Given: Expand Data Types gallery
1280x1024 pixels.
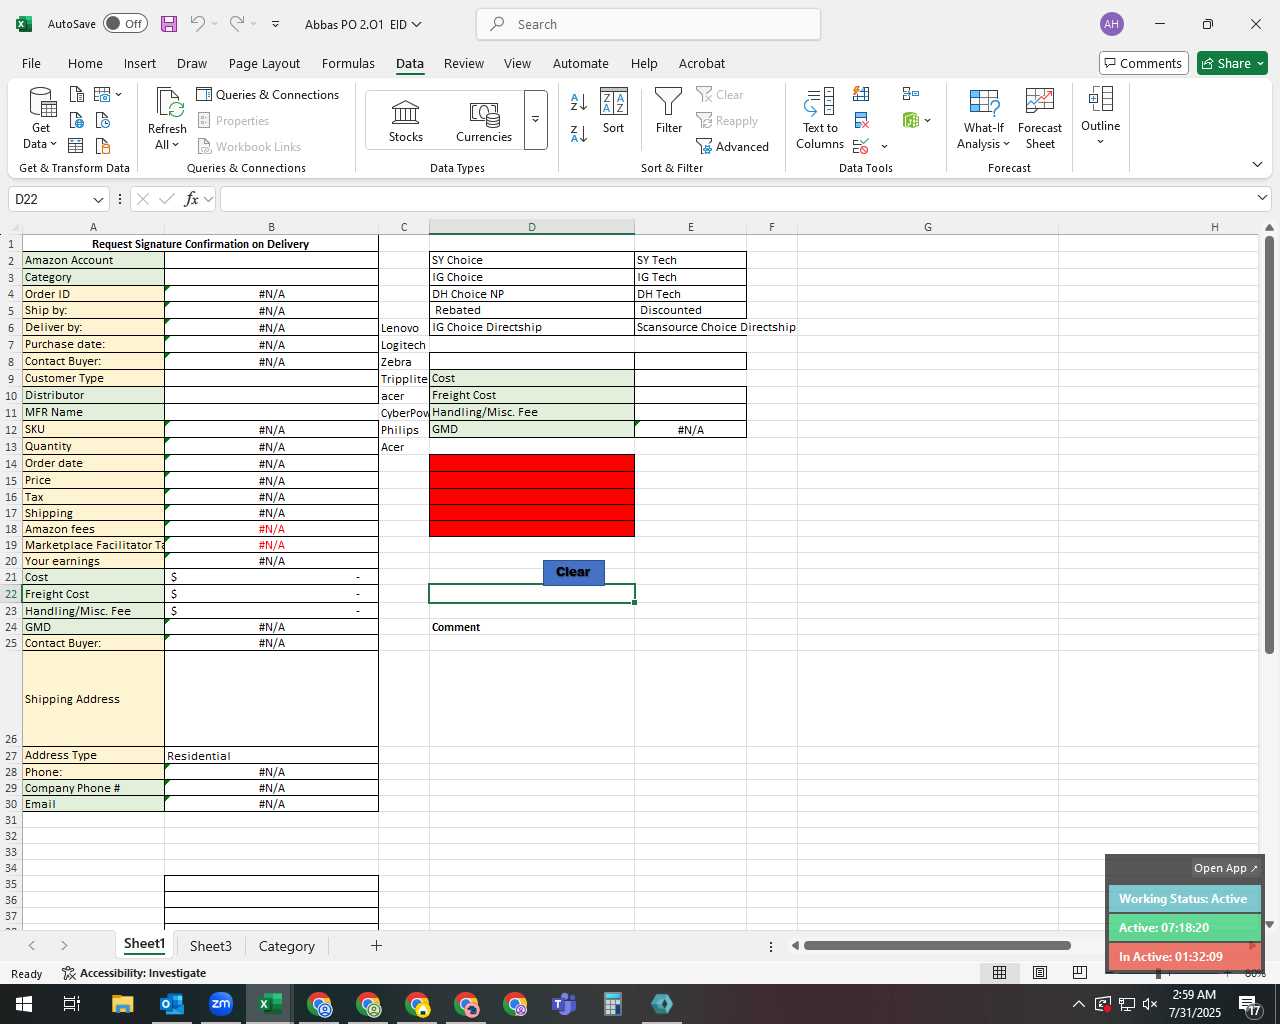Looking at the screenshot, I should pos(535,120).
